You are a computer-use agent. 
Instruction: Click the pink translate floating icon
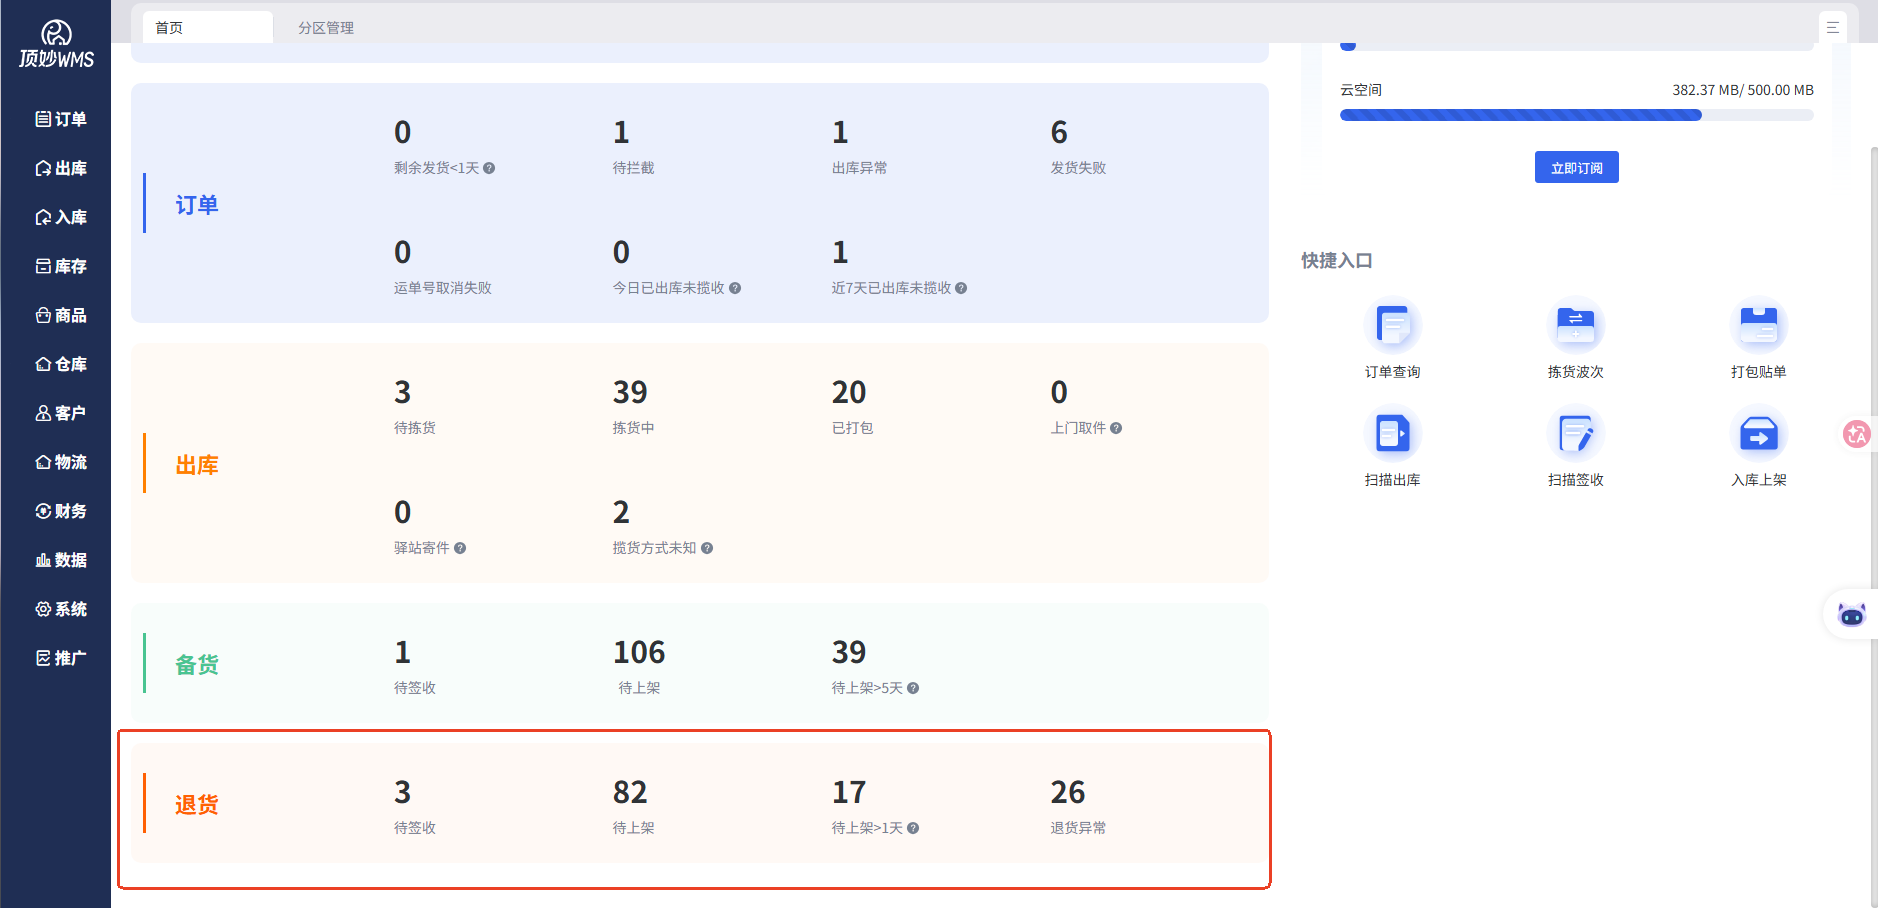tap(1857, 434)
